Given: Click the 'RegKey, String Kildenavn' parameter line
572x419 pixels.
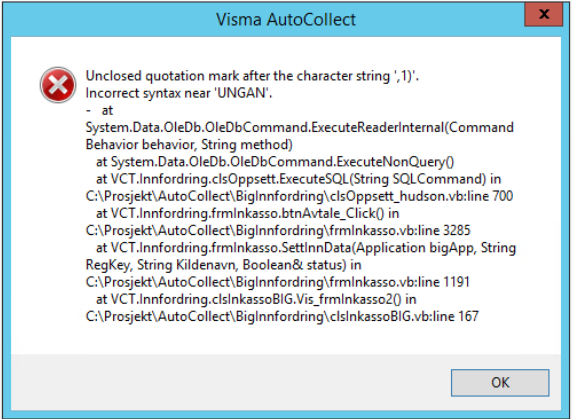Looking at the screenshot, I should 223,265.
